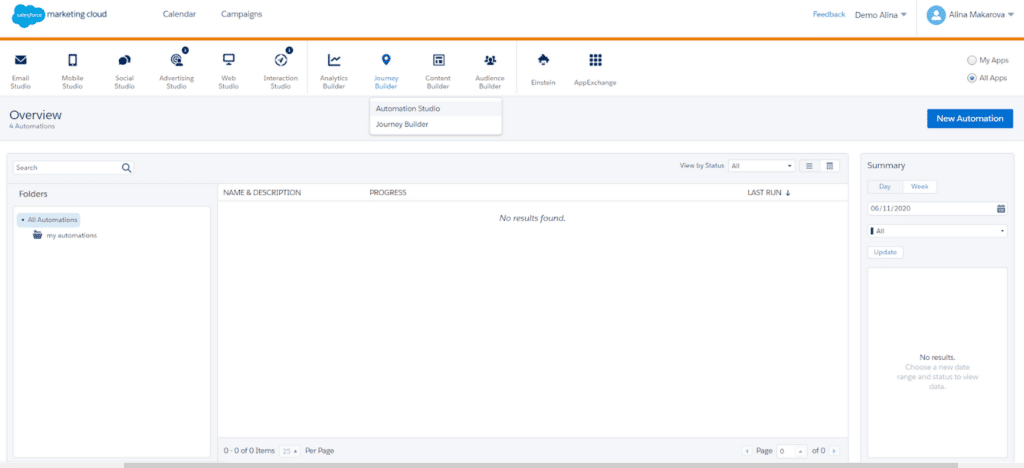
Task: Open the View by Status dropdown
Action: pyautogui.click(x=761, y=166)
